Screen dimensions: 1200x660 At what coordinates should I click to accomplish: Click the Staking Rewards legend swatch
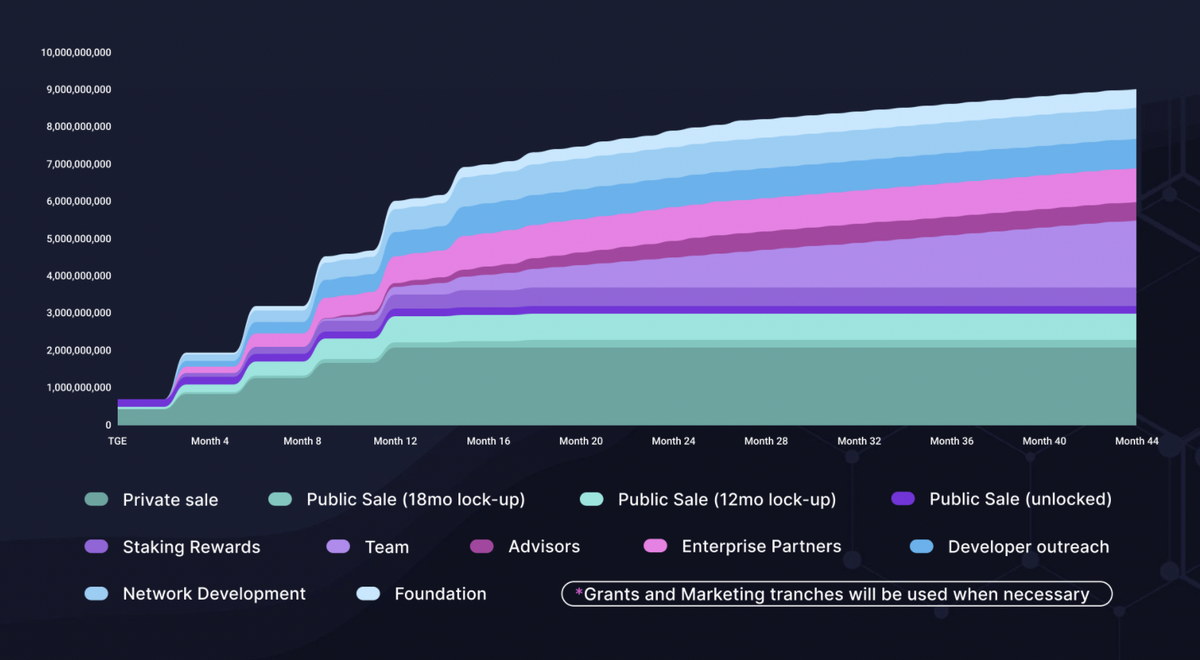(x=96, y=547)
